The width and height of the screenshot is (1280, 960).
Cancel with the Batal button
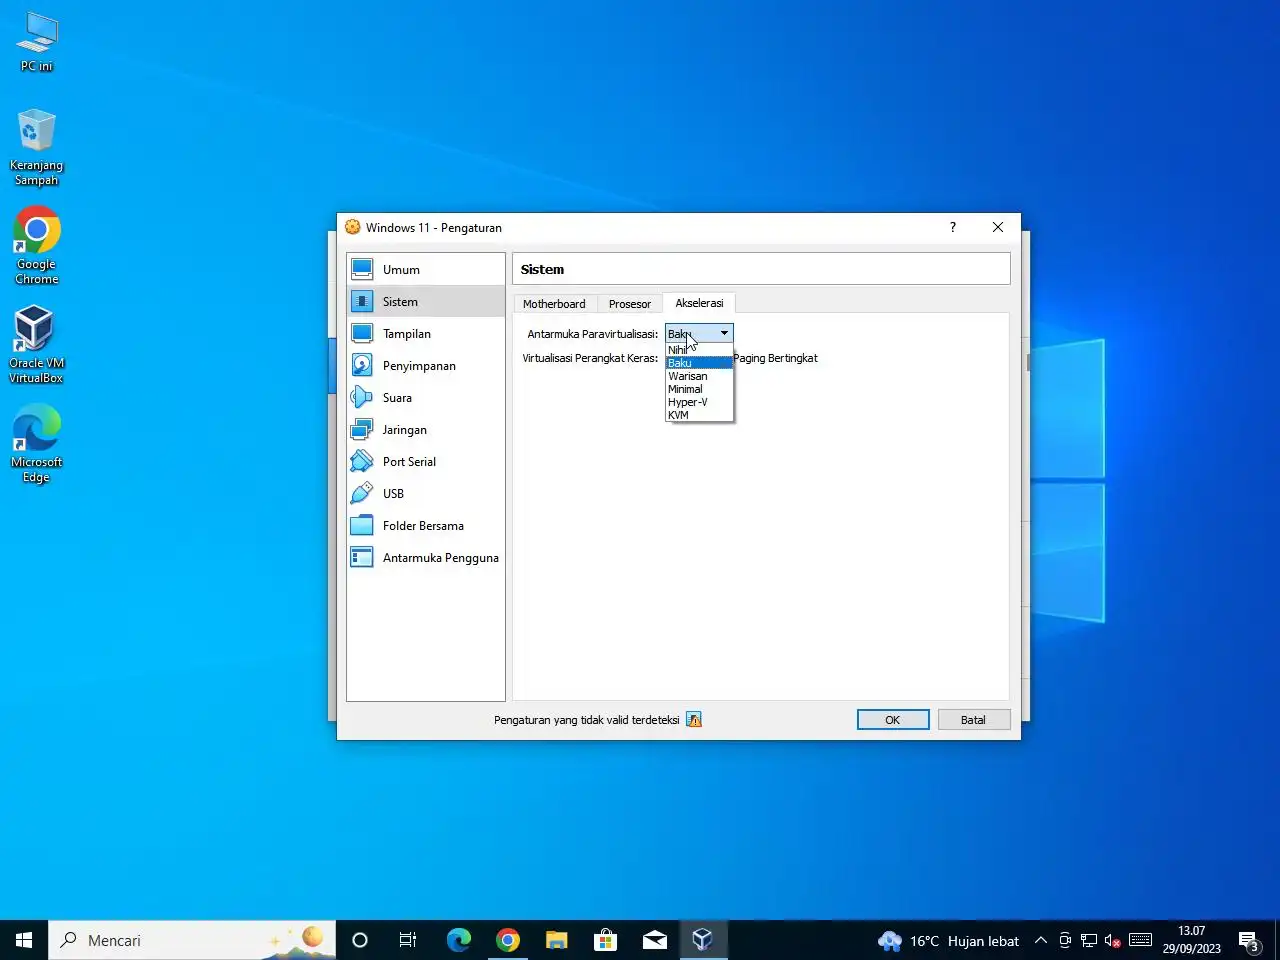pos(974,720)
